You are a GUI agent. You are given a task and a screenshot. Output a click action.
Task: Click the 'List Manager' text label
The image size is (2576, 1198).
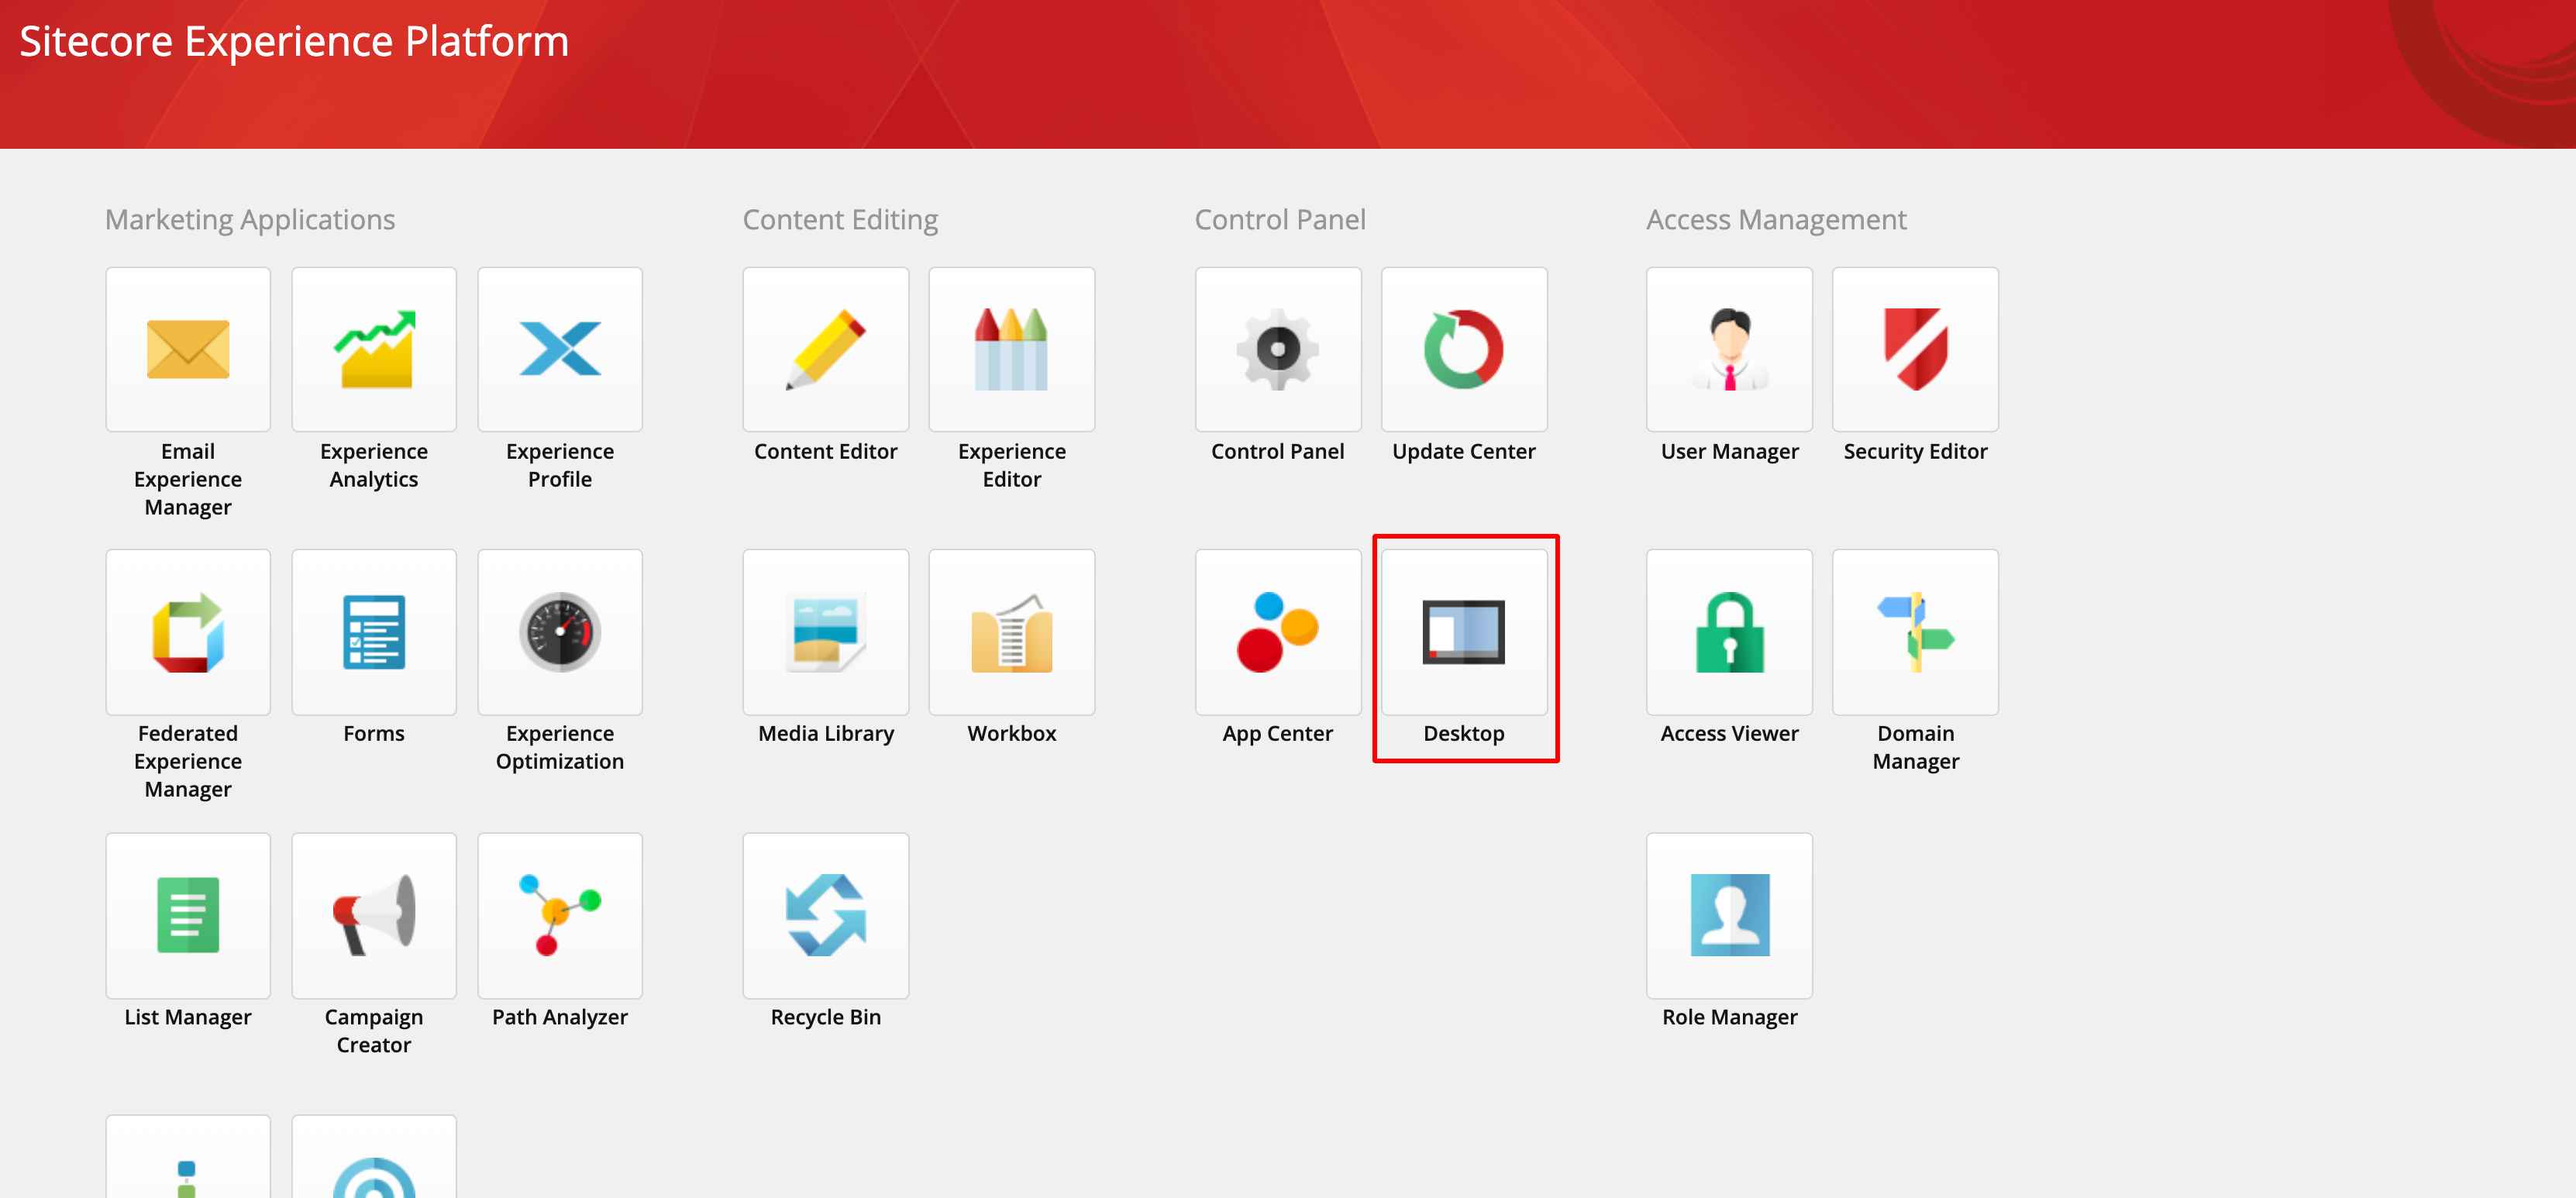coord(188,1017)
